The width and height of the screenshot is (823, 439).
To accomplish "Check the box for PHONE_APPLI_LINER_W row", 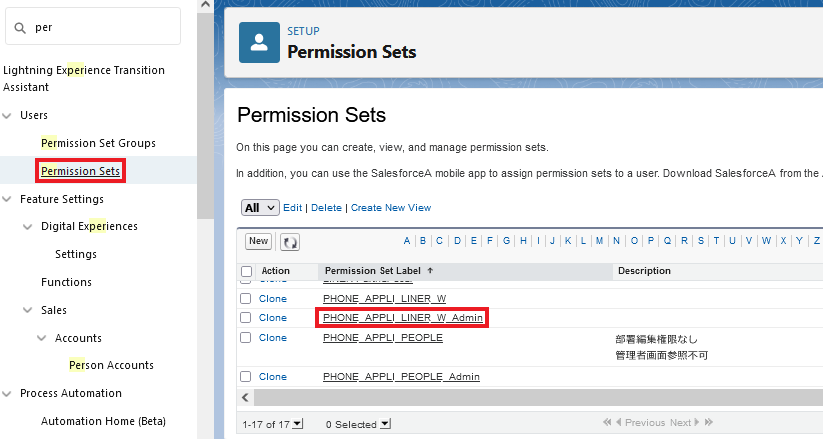I will coord(245,298).
